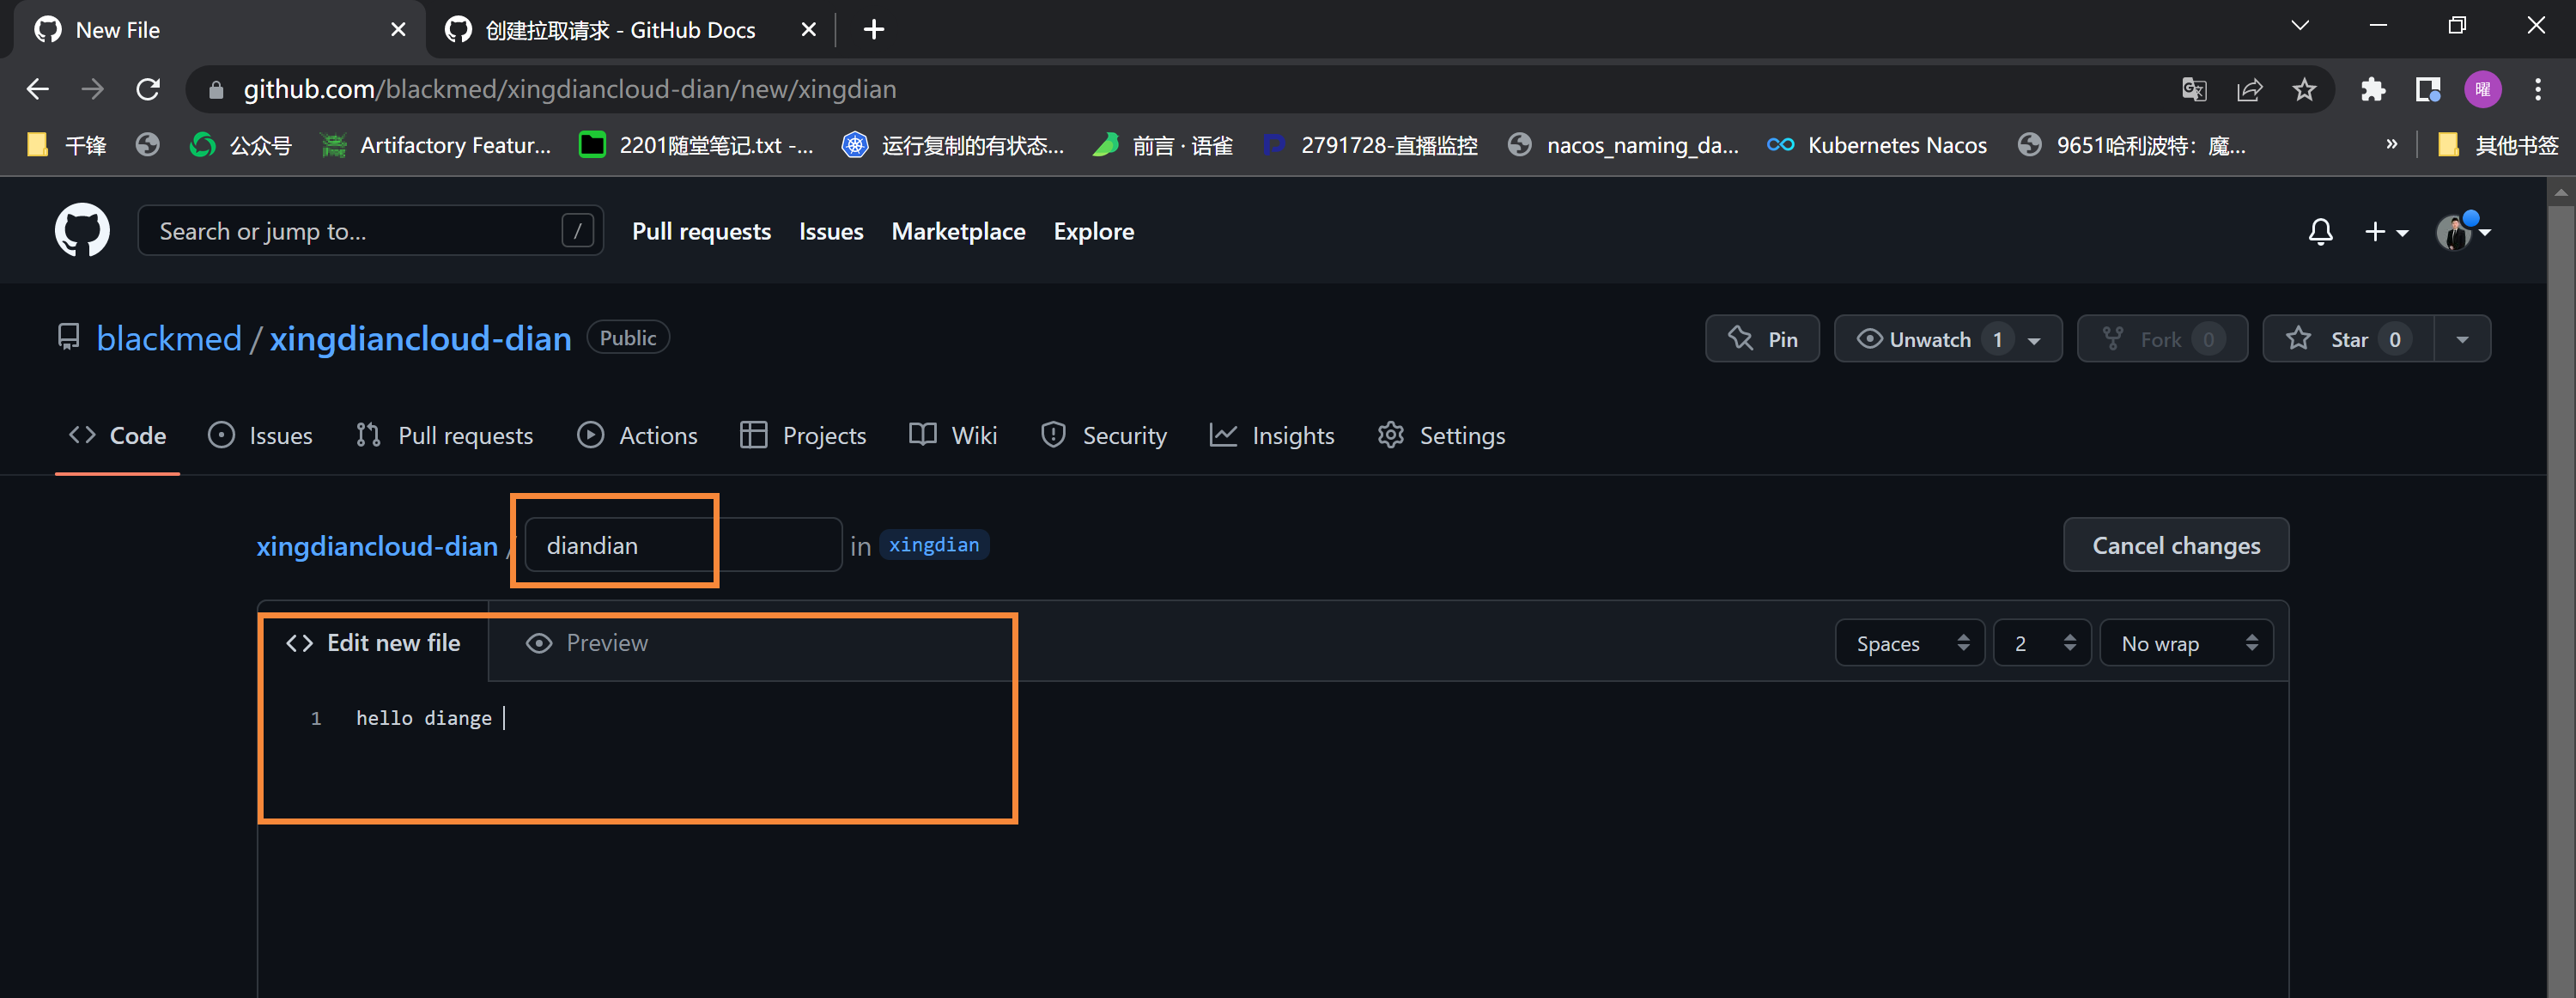Open the Unwatch options caret

[2034, 340]
